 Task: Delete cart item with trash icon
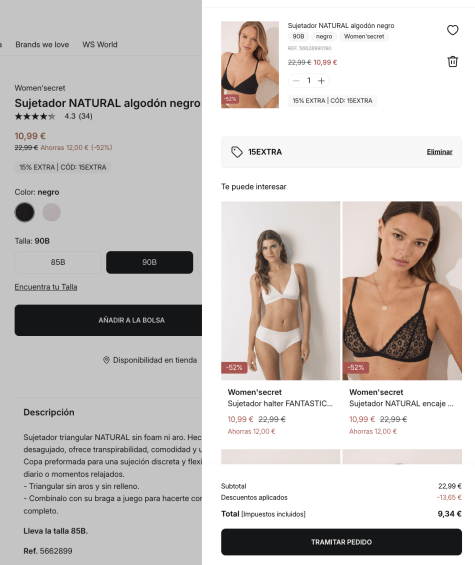point(453,62)
